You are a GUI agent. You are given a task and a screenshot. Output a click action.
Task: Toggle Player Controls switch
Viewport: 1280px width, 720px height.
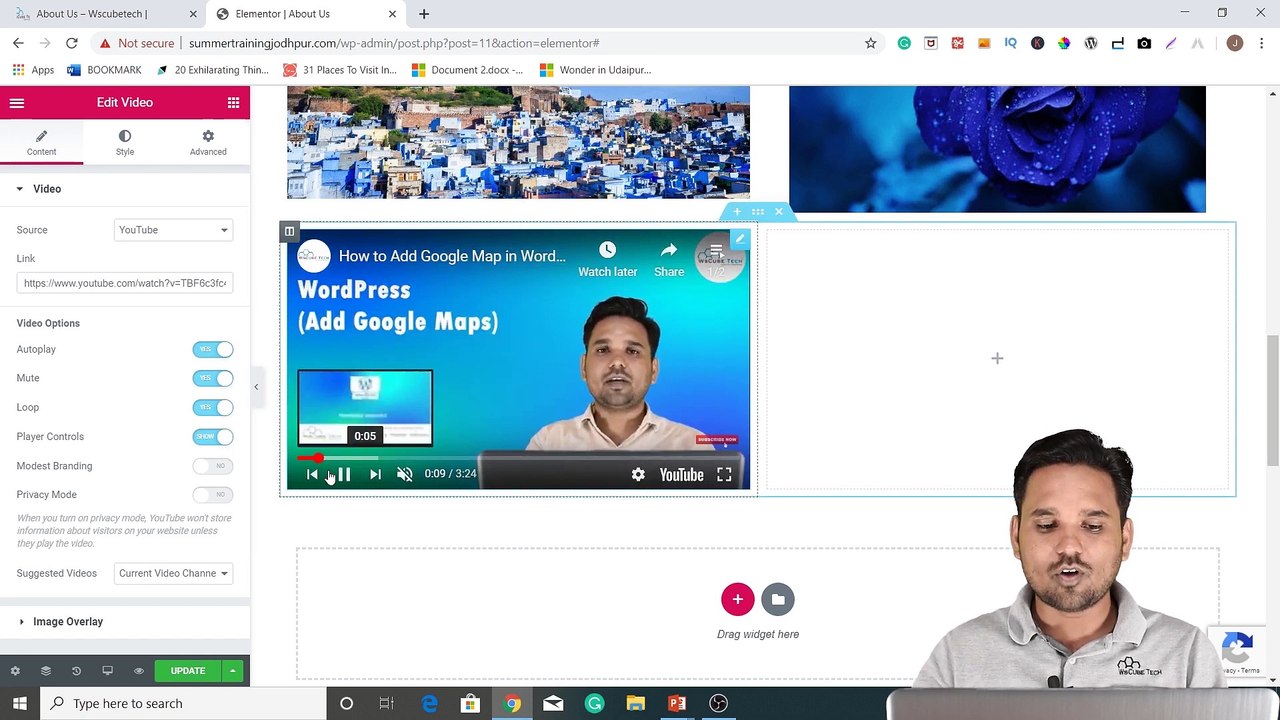(213, 436)
